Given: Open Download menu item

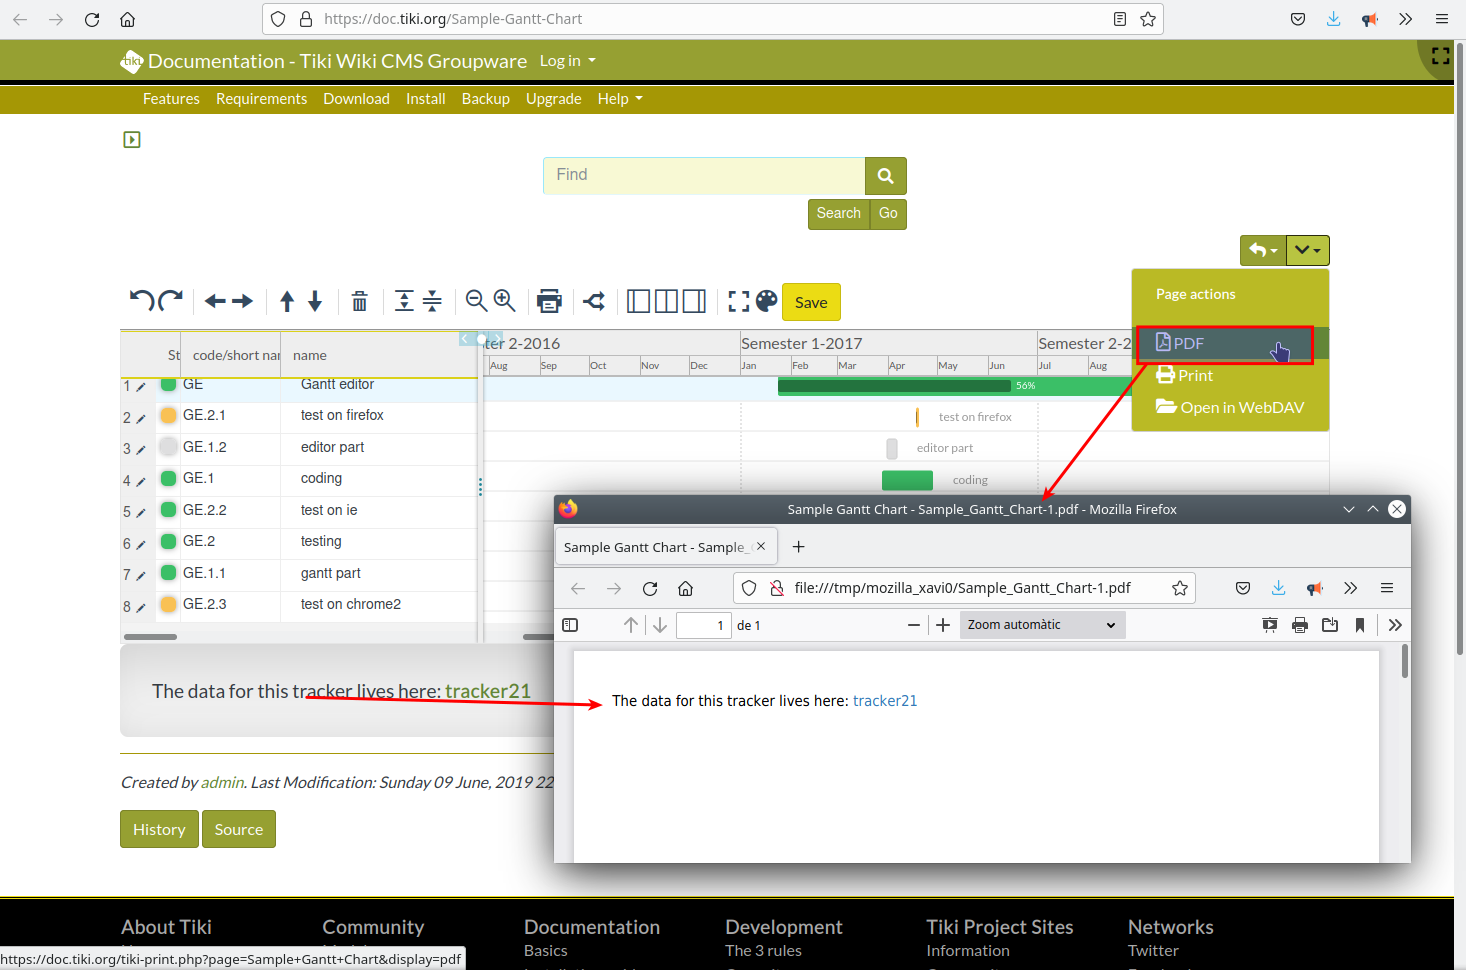Looking at the screenshot, I should coord(356,99).
